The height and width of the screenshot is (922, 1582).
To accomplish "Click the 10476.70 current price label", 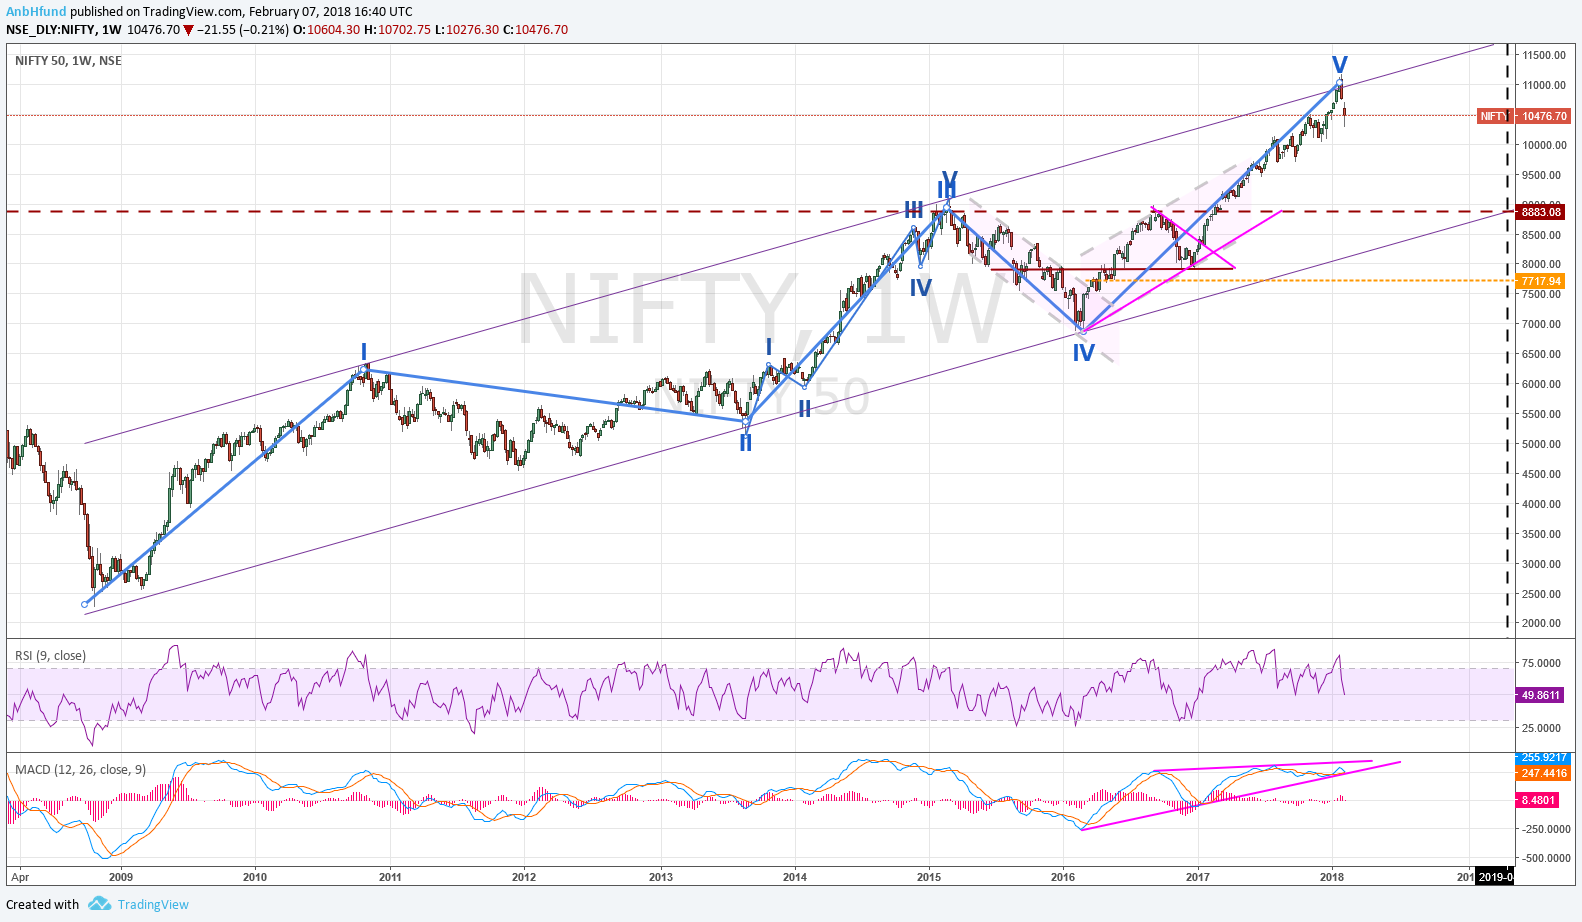I will [1544, 116].
